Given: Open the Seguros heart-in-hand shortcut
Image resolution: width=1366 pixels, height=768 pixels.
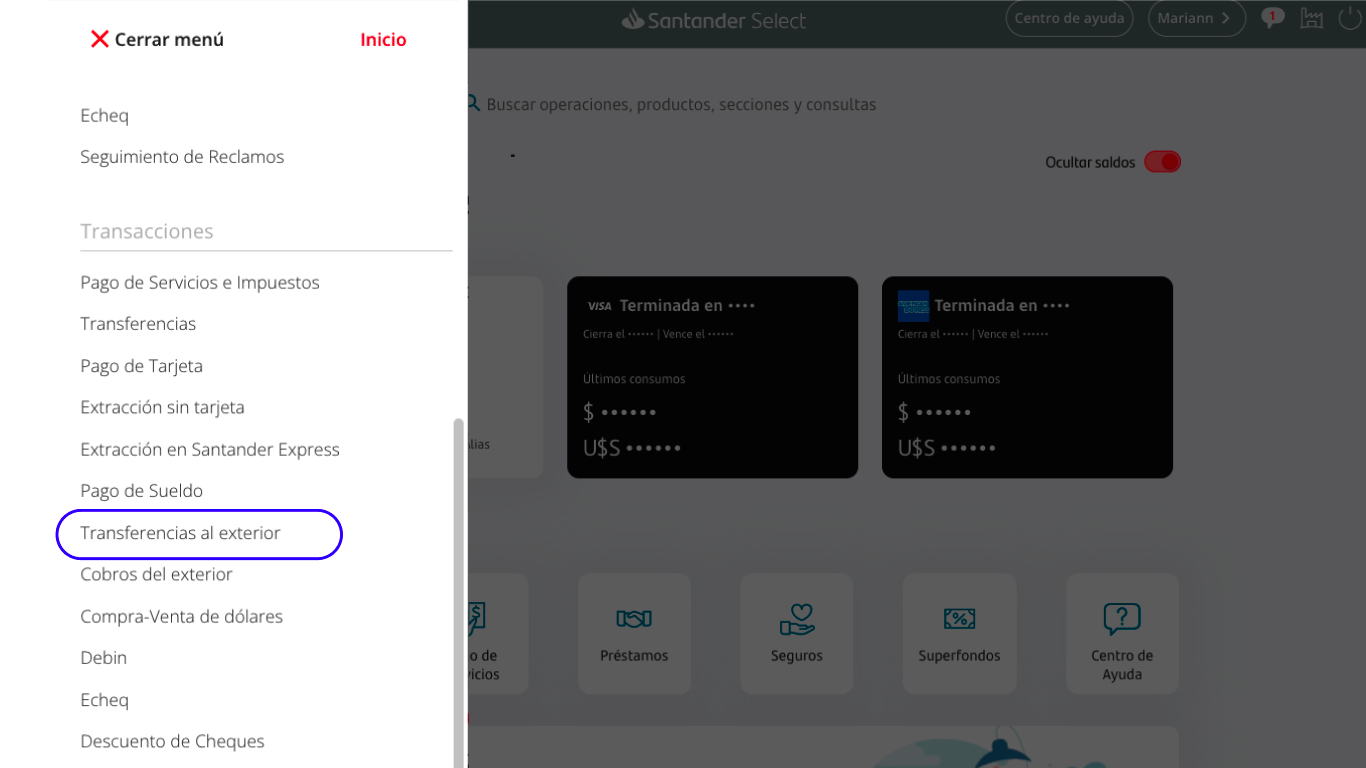Looking at the screenshot, I should [797, 633].
